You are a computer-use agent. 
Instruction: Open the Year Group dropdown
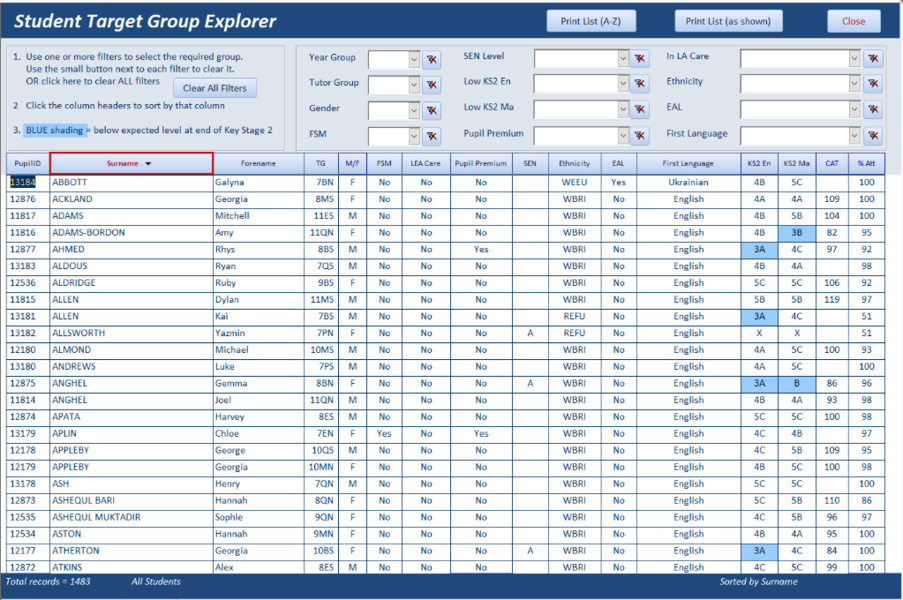pyautogui.click(x=414, y=60)
